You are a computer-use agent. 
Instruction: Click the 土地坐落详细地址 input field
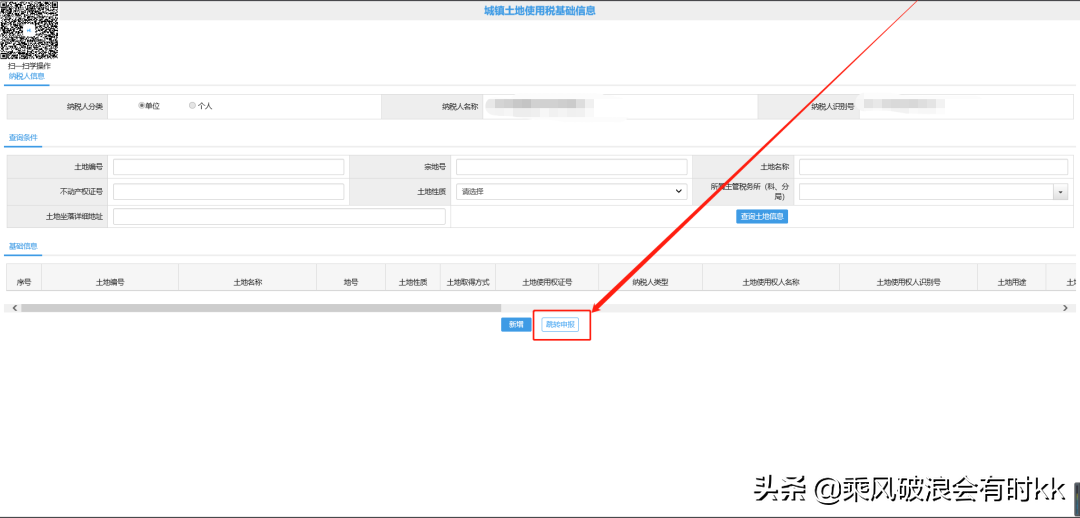[279, 216]
